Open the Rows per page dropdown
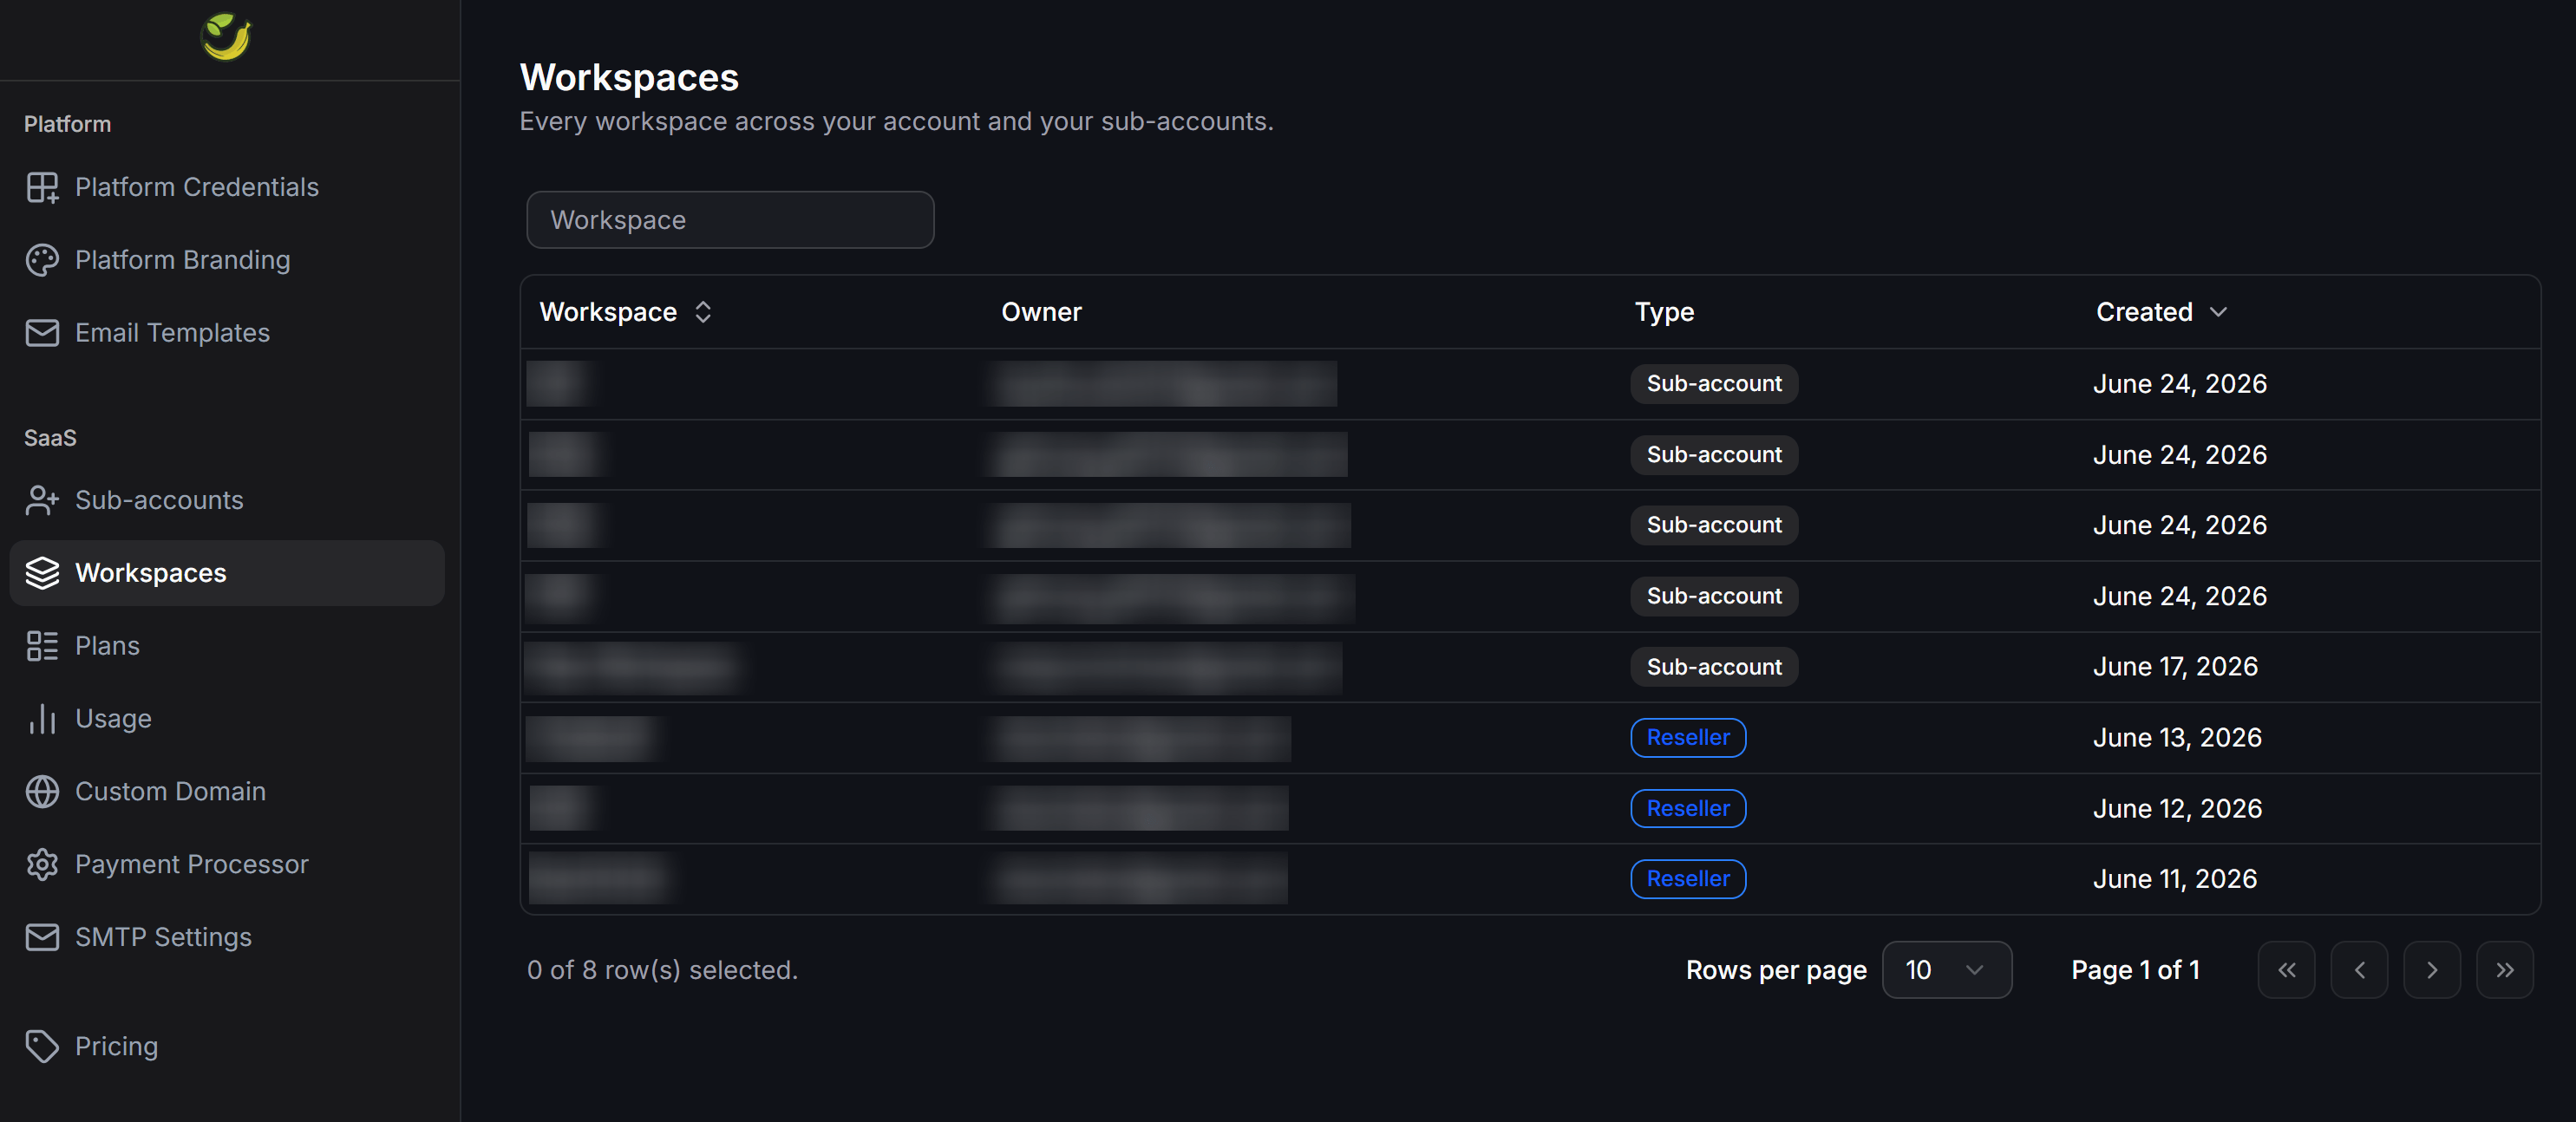2576x1122 pixels. point(1946,970)
